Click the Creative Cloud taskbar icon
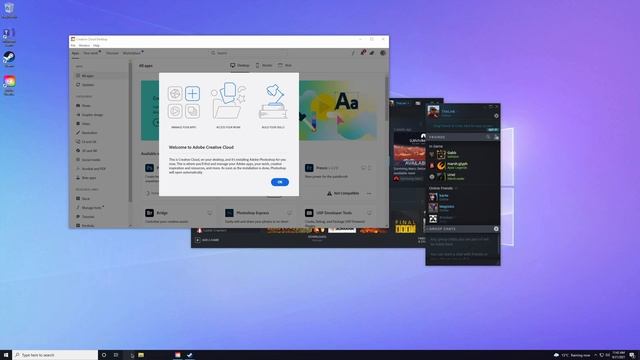Screen dimensions: 640x360 pyautogui.click(x=178, y=355)
